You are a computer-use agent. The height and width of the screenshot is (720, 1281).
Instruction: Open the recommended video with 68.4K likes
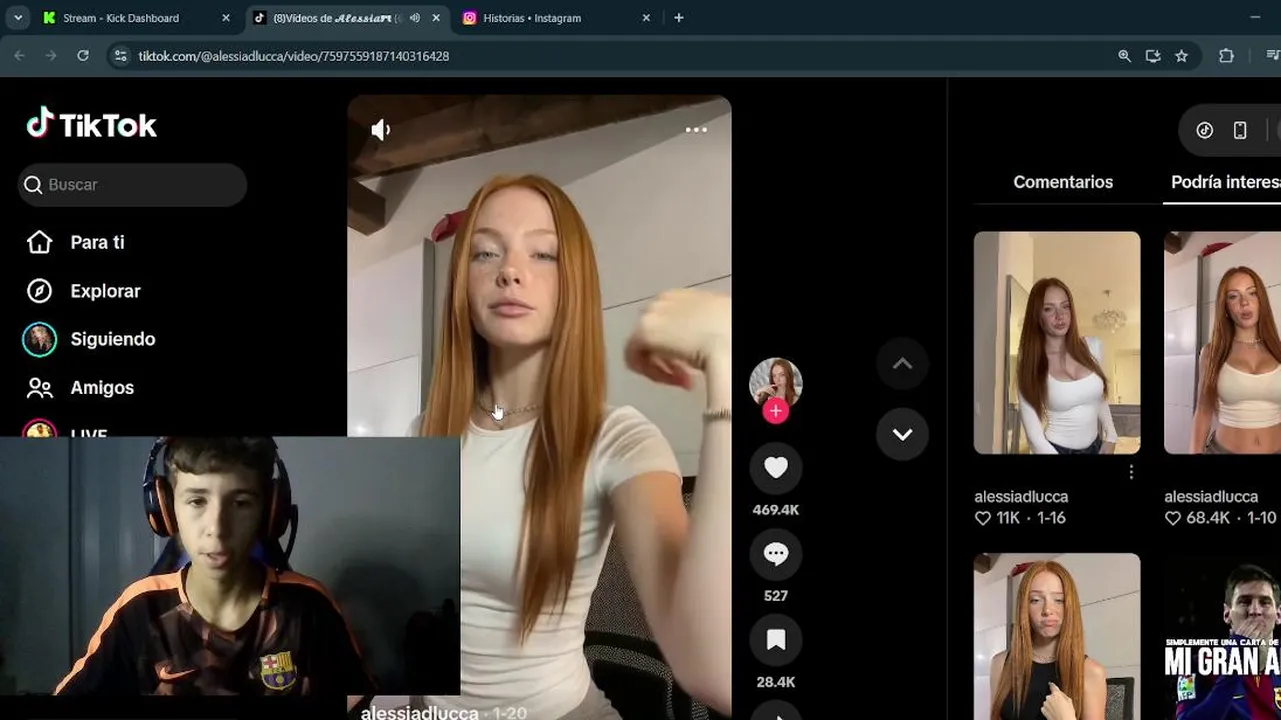(1222, 343)
